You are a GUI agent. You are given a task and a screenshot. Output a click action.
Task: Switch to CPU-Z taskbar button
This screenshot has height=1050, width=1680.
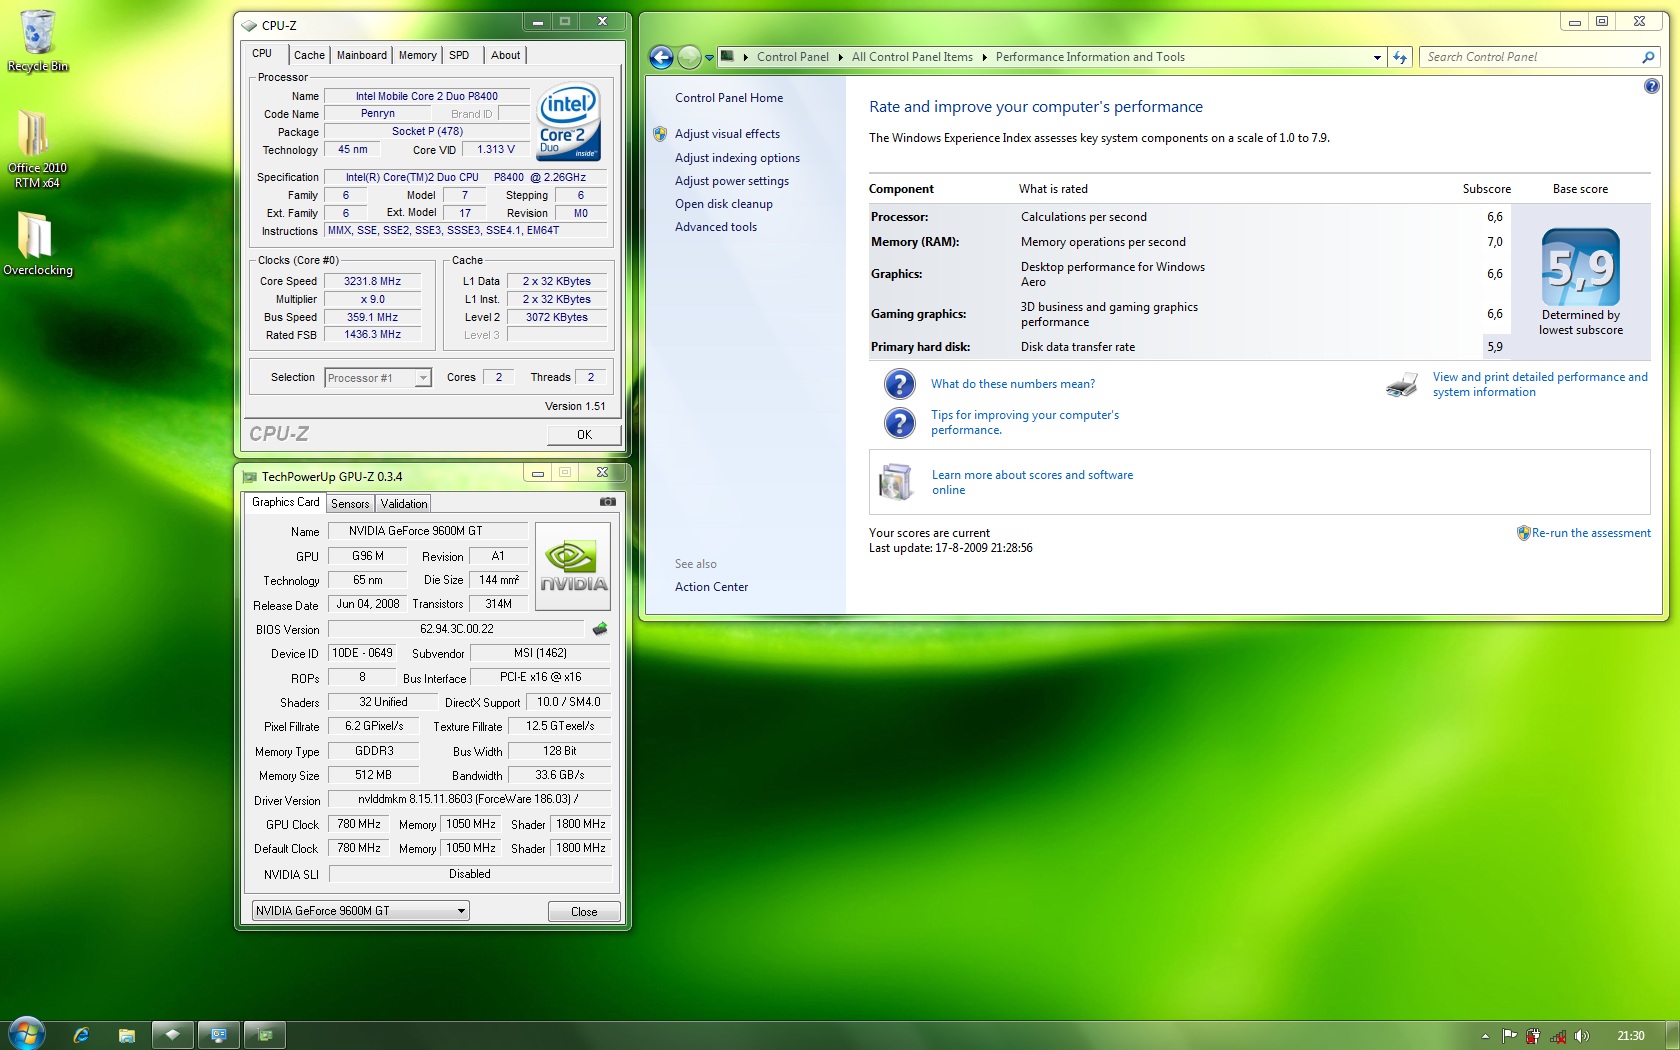(172, 1035)
